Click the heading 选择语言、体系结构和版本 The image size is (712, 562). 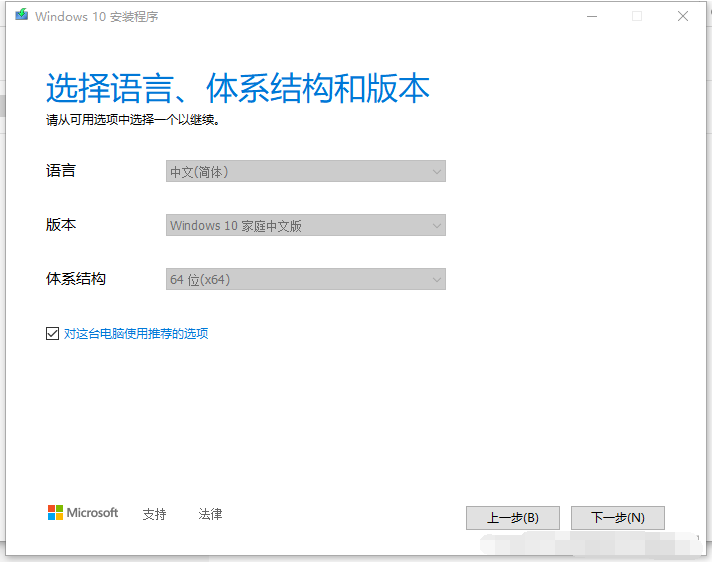237,88
